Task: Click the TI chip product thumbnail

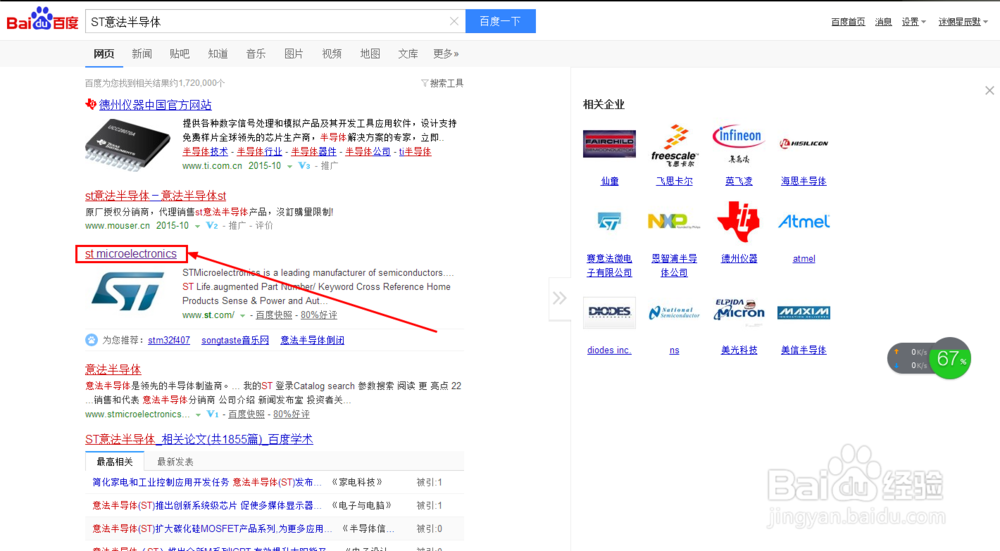Action: tap(128, 145)
